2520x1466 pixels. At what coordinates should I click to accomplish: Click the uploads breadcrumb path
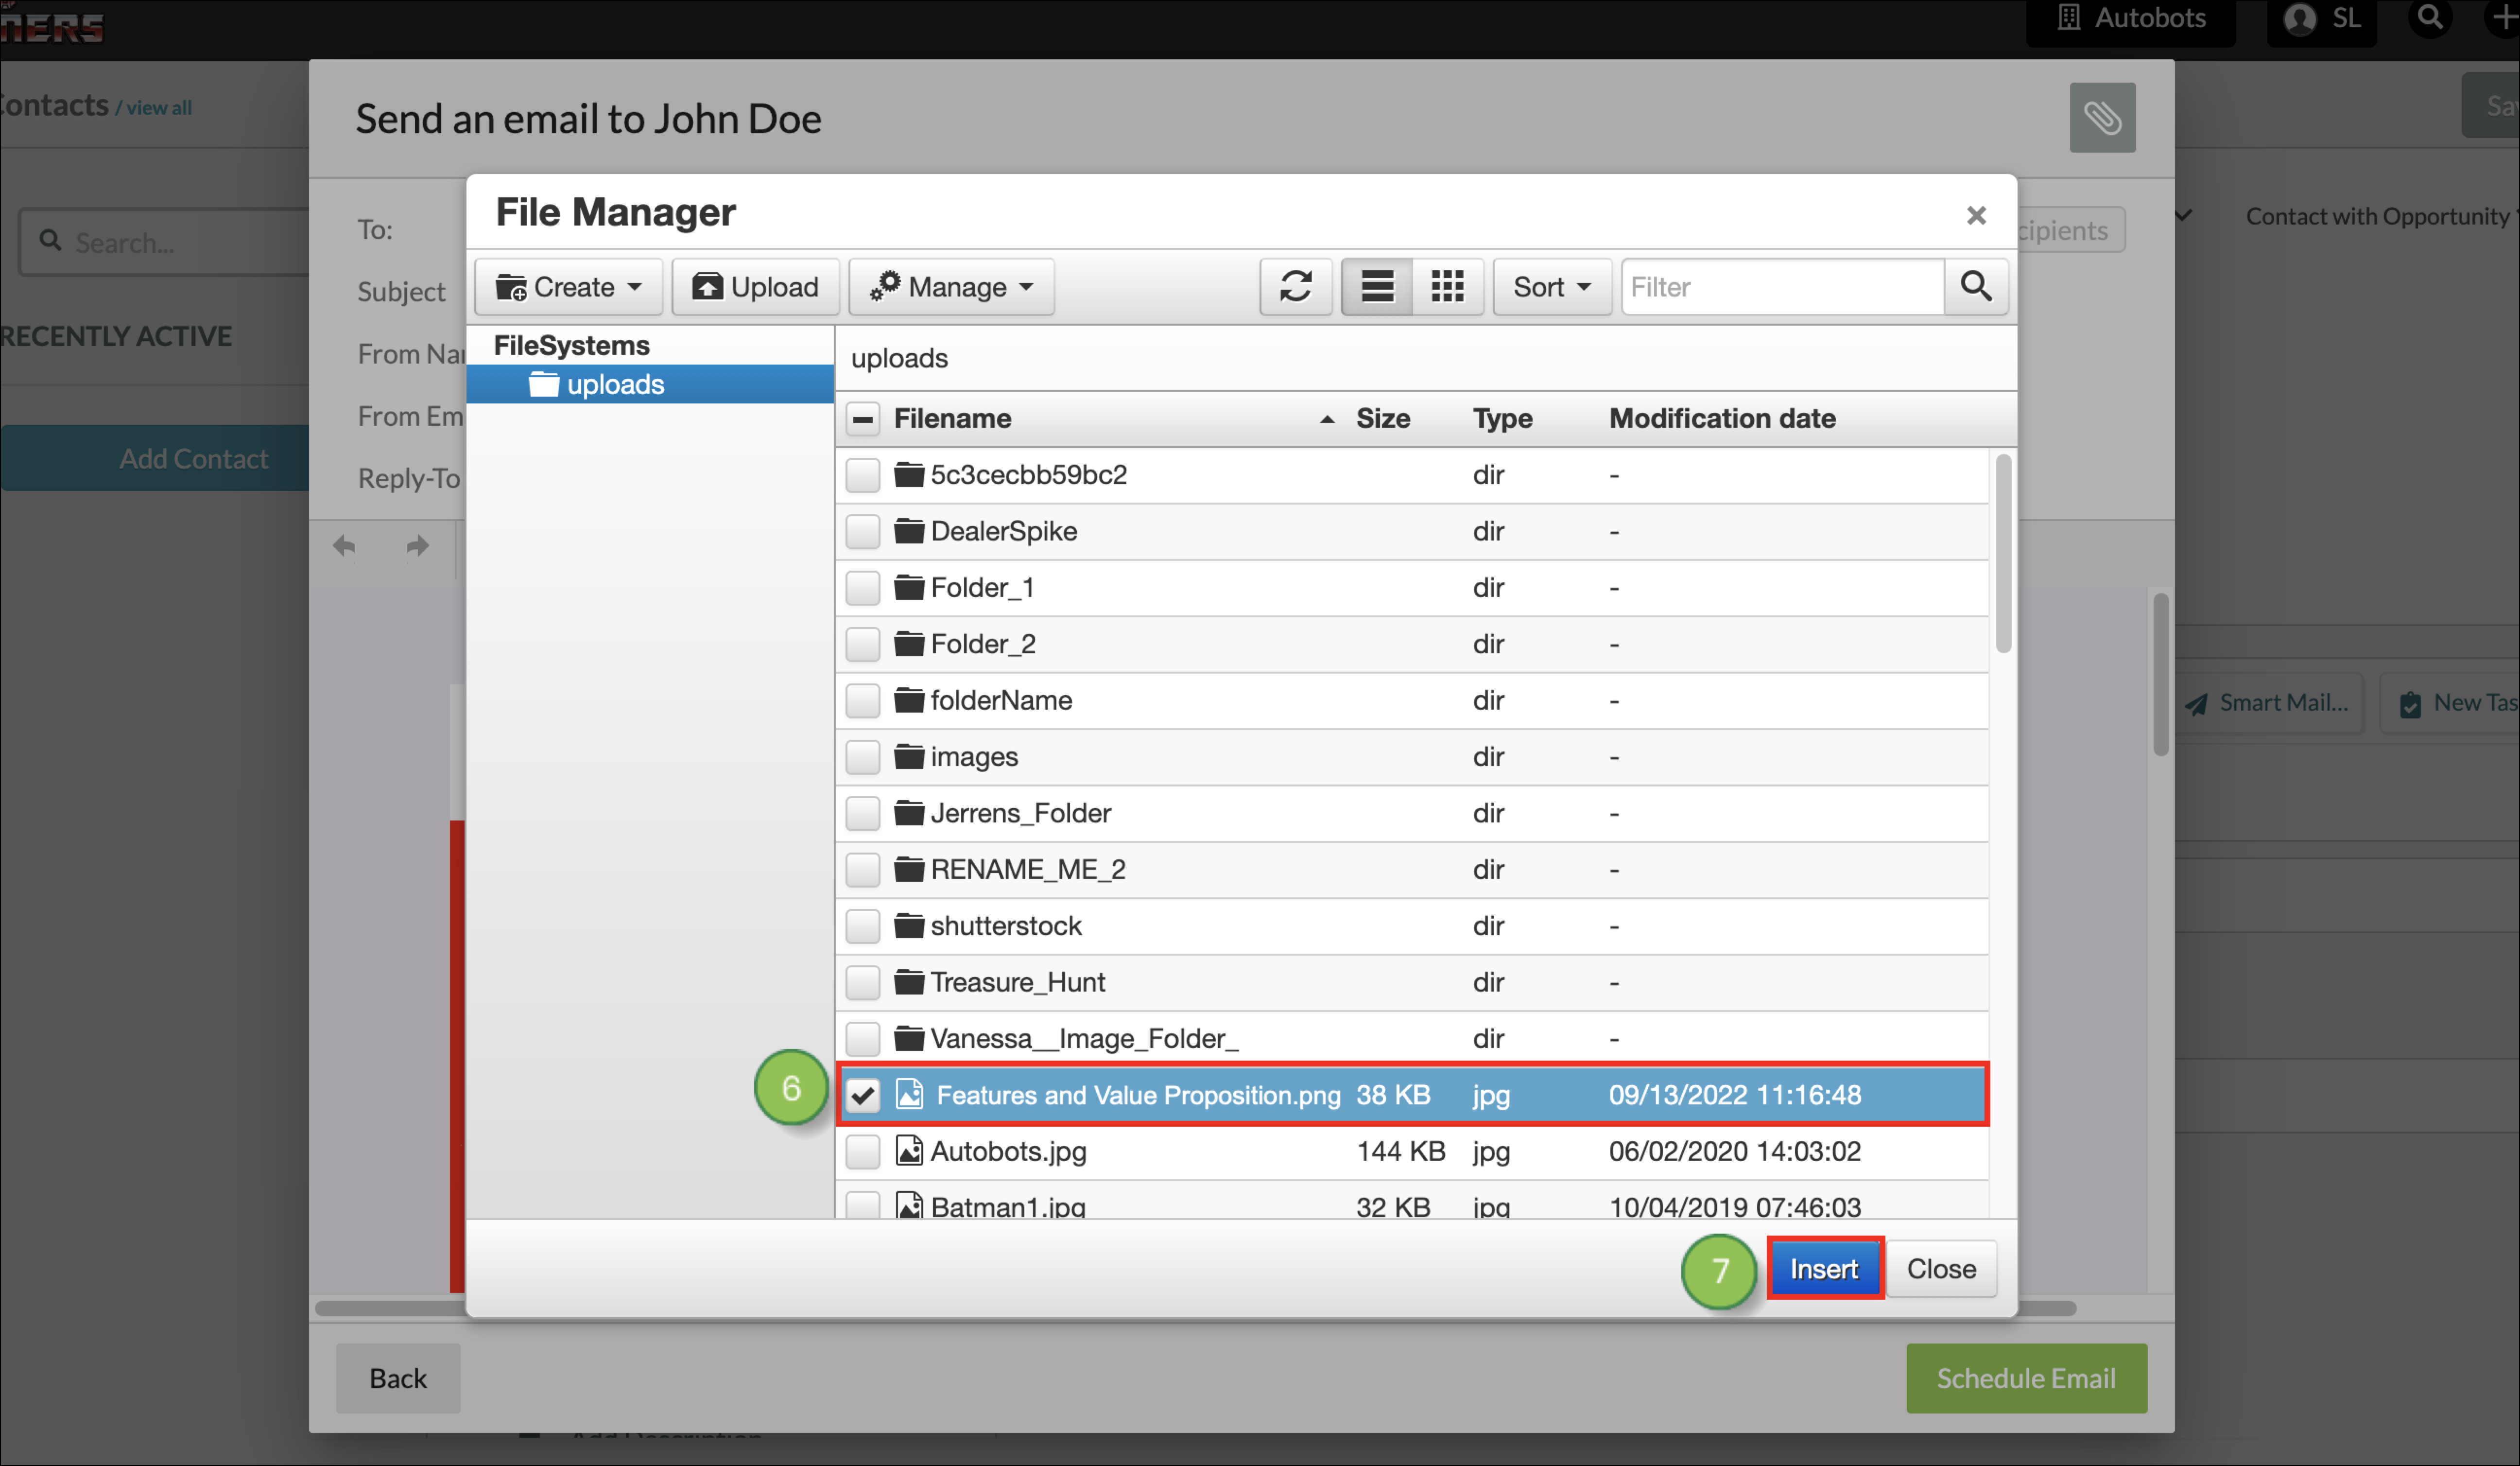[899, 358]
